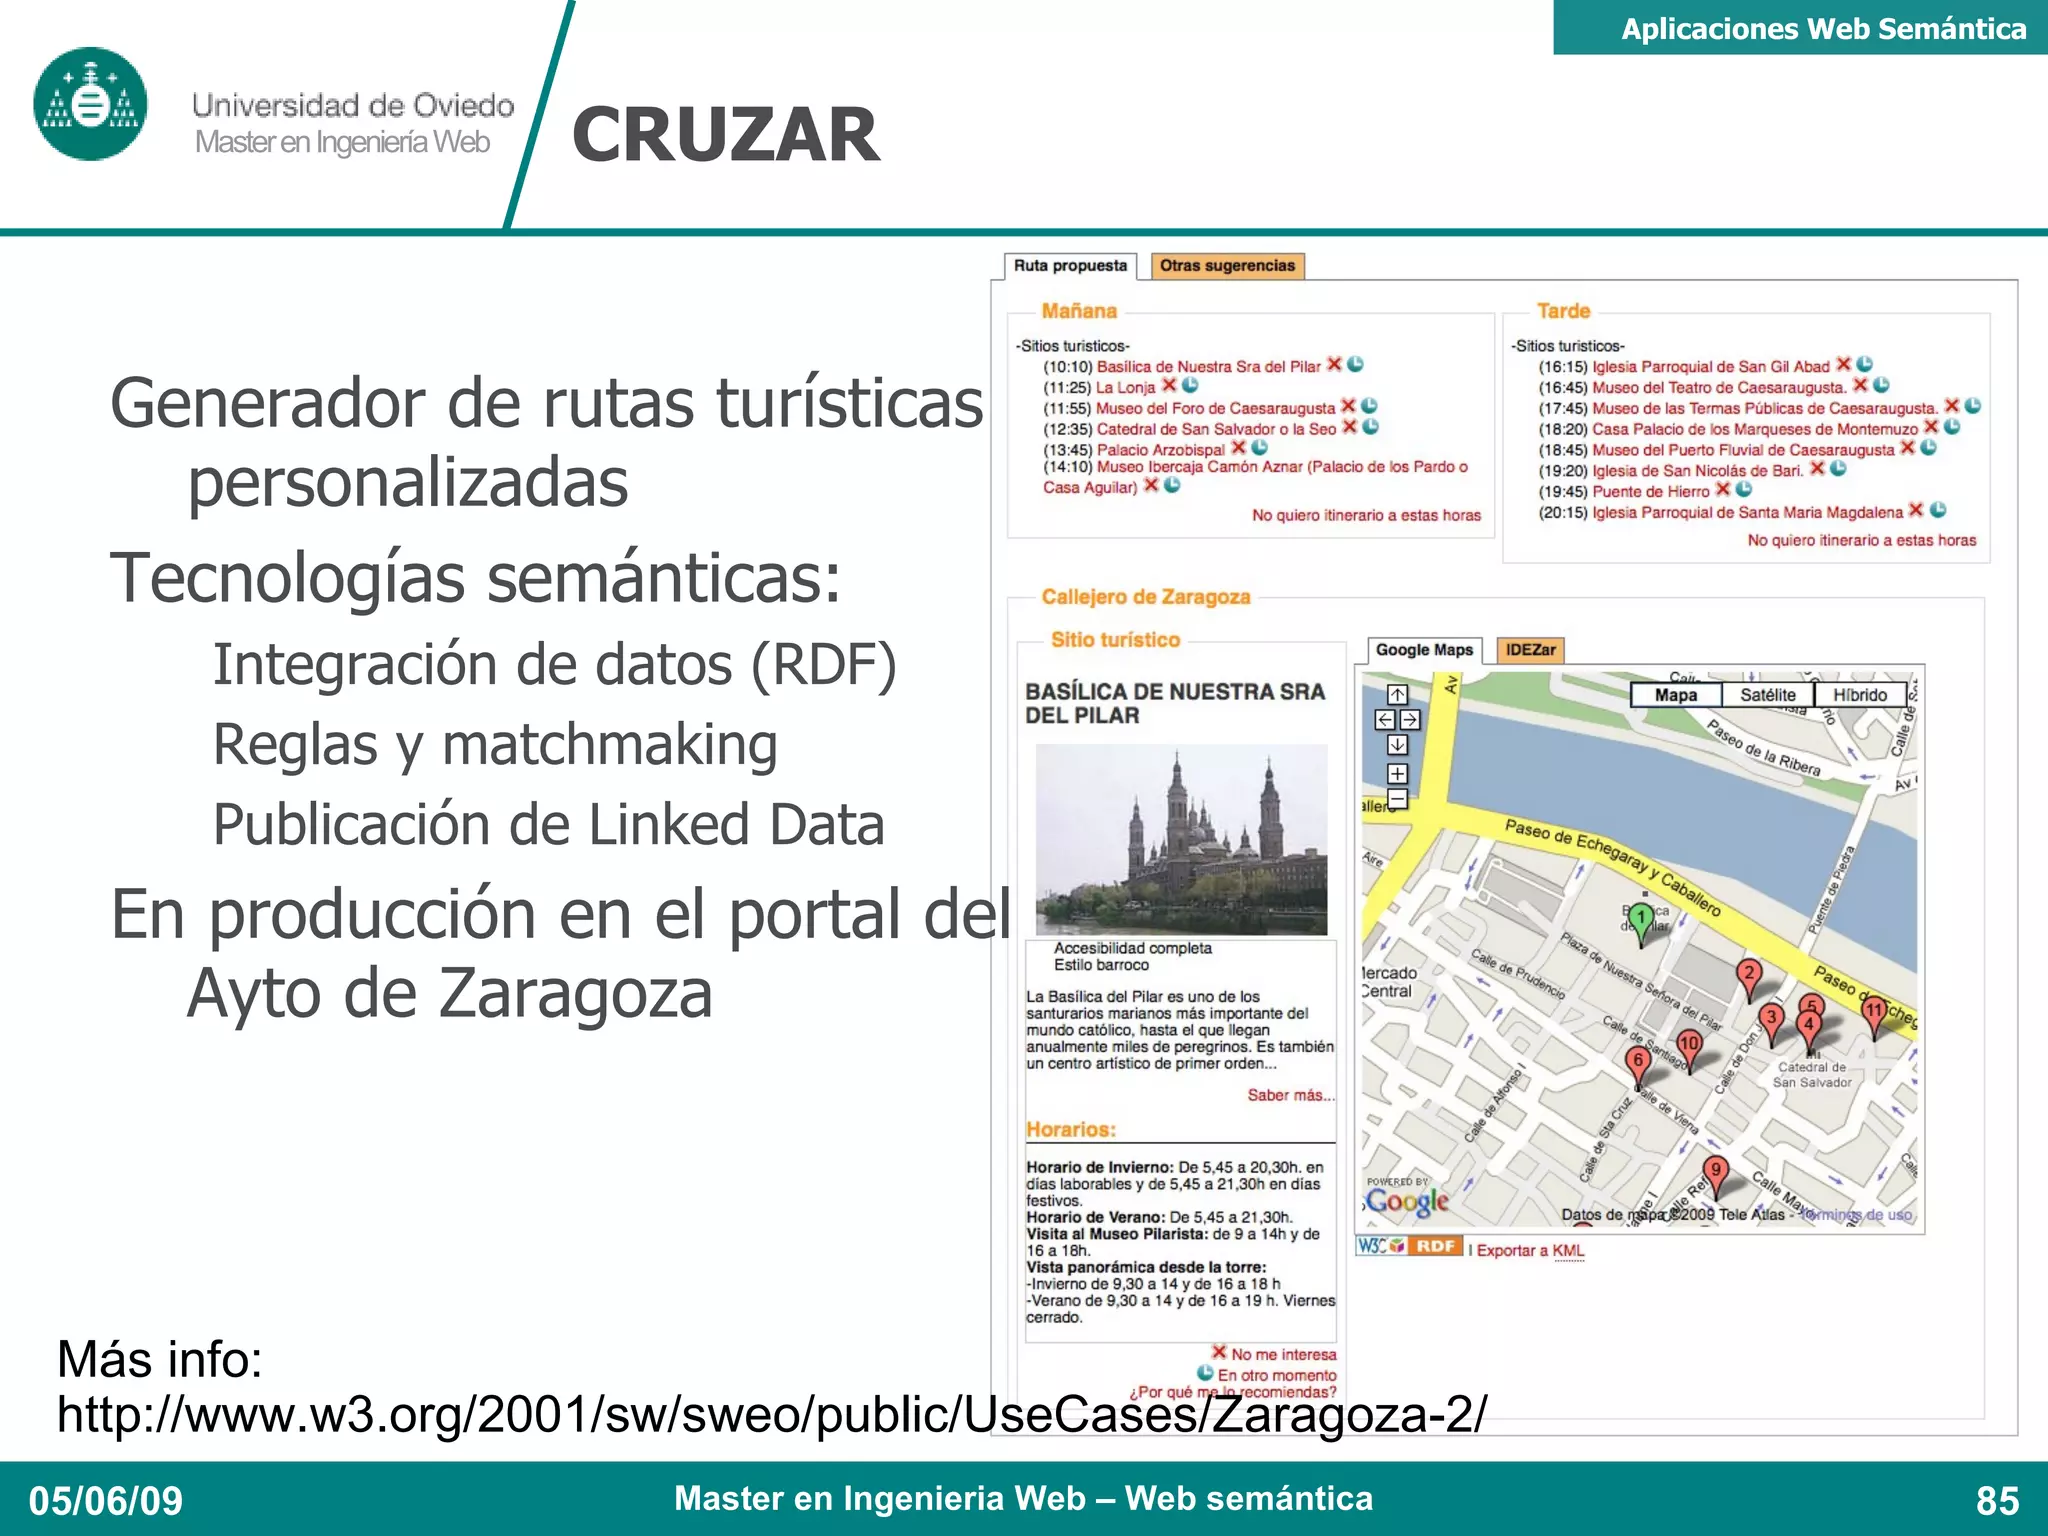Click Exportar a KML link
This screenshot has height=1536, width=2048.
1530,1251
